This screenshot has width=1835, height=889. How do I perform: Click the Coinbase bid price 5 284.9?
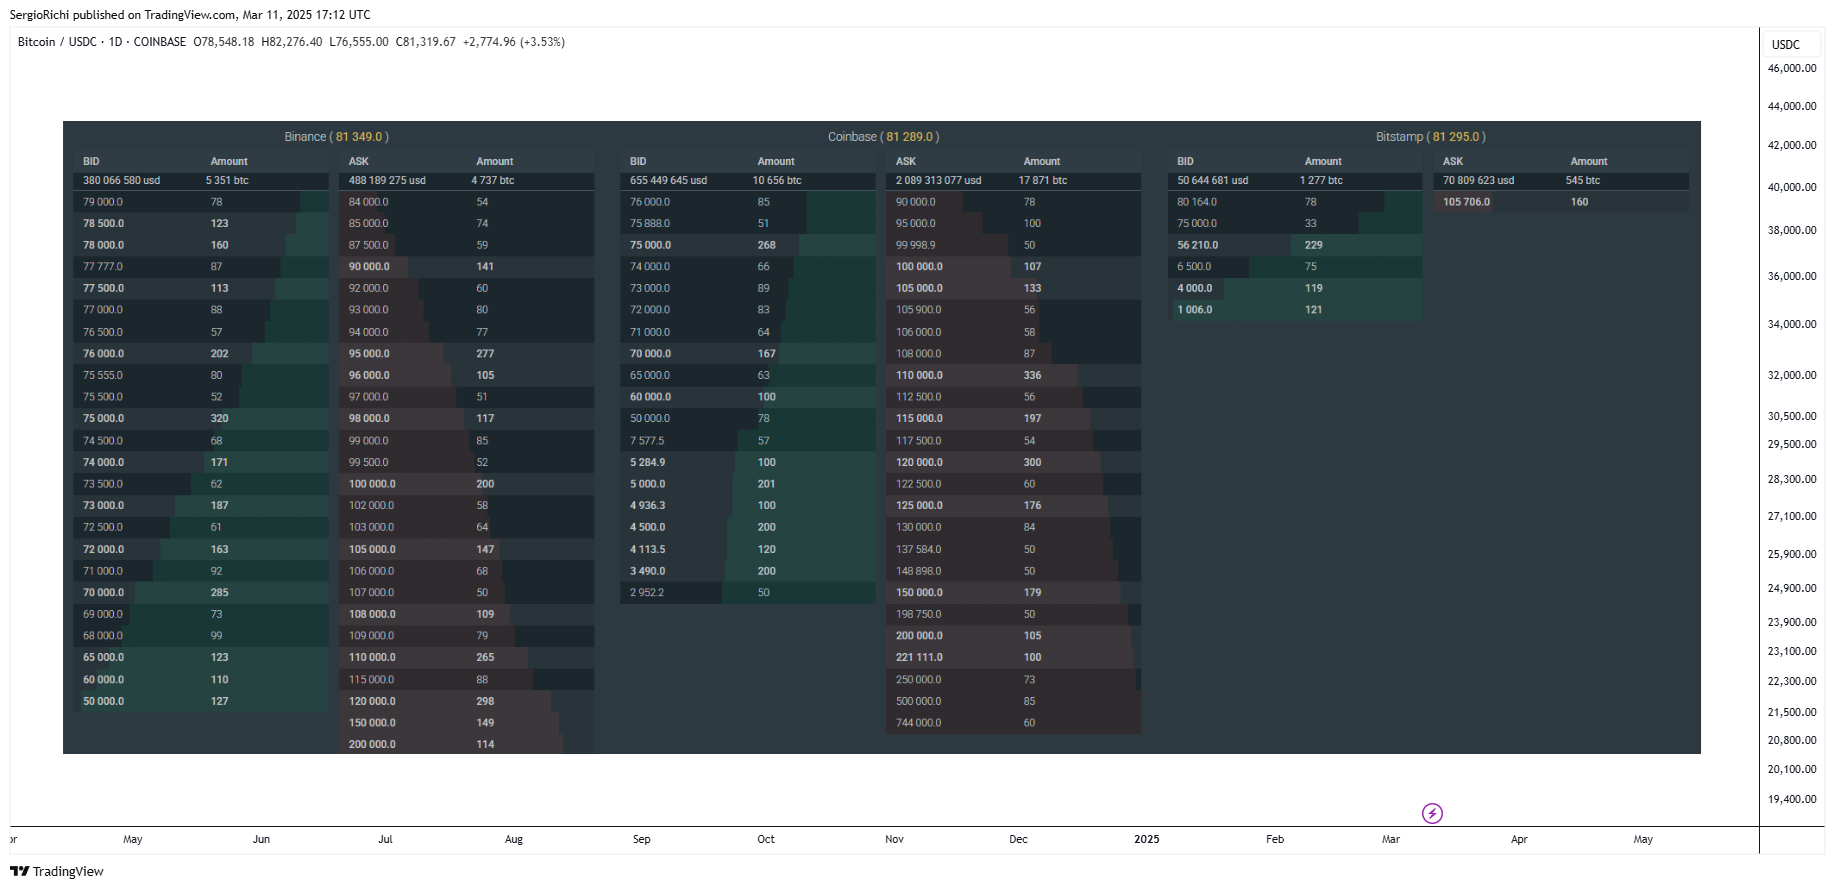(647, 463)
